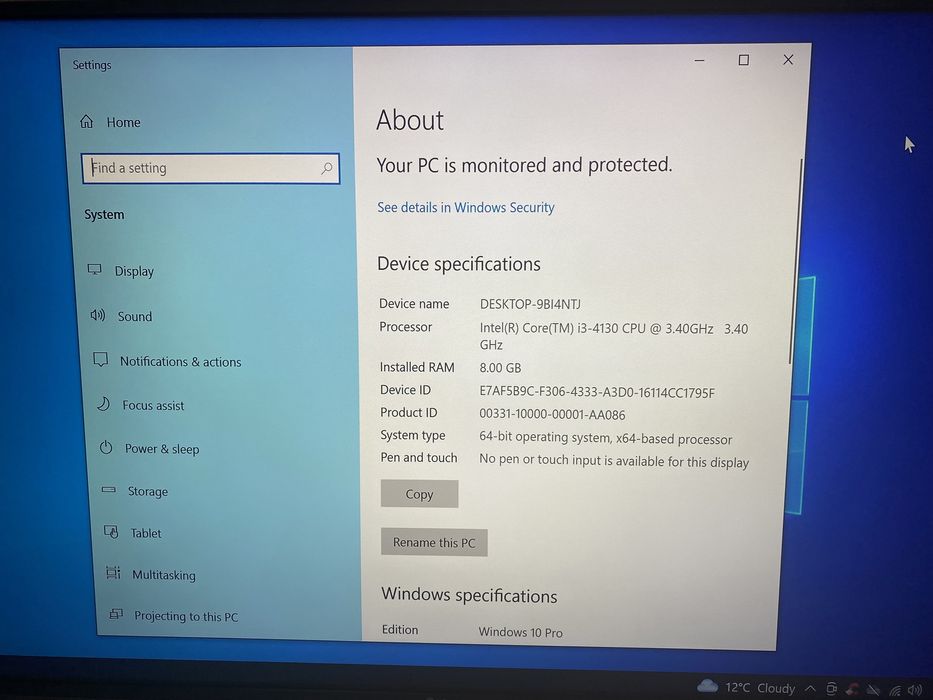This screenshot has width=933, height=700.
Task: Select the Tablet icon
Action: 111,531
